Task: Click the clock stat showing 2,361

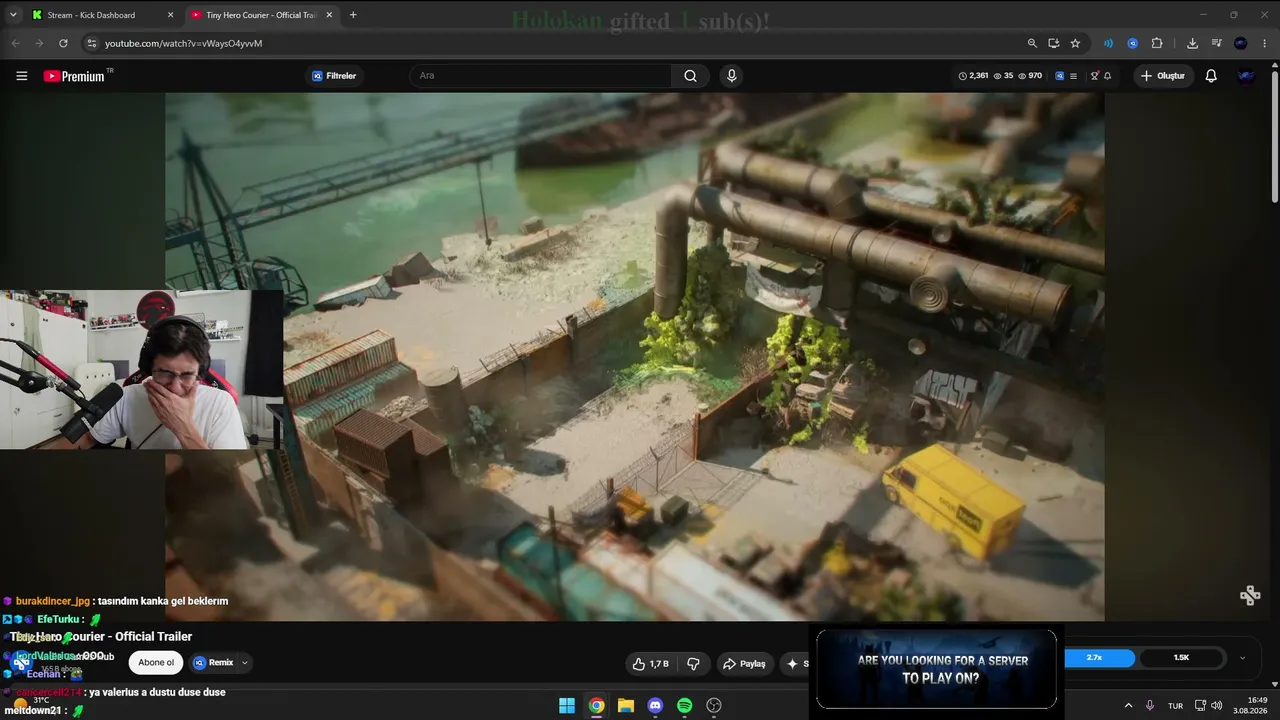Action: tap(973, 76)
